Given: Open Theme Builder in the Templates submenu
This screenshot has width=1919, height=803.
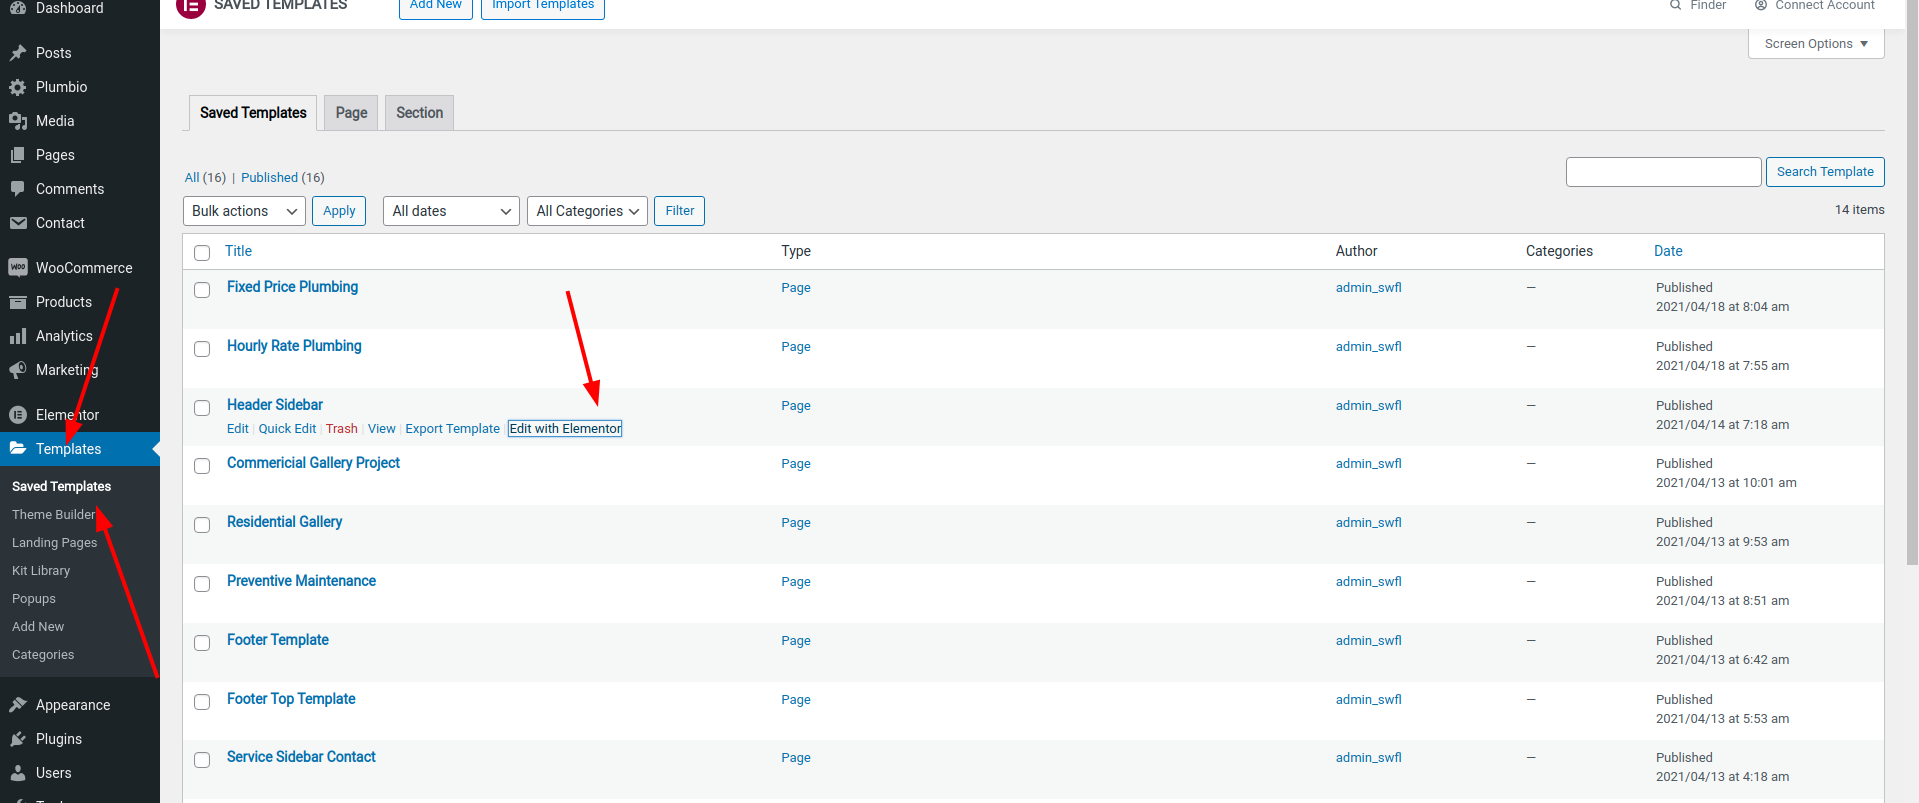Looking at the screenshot, I should (x=53, y=515).
